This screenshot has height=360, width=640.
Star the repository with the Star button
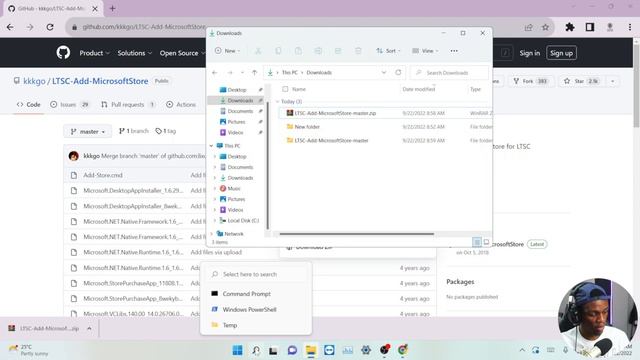coord(581,81)
